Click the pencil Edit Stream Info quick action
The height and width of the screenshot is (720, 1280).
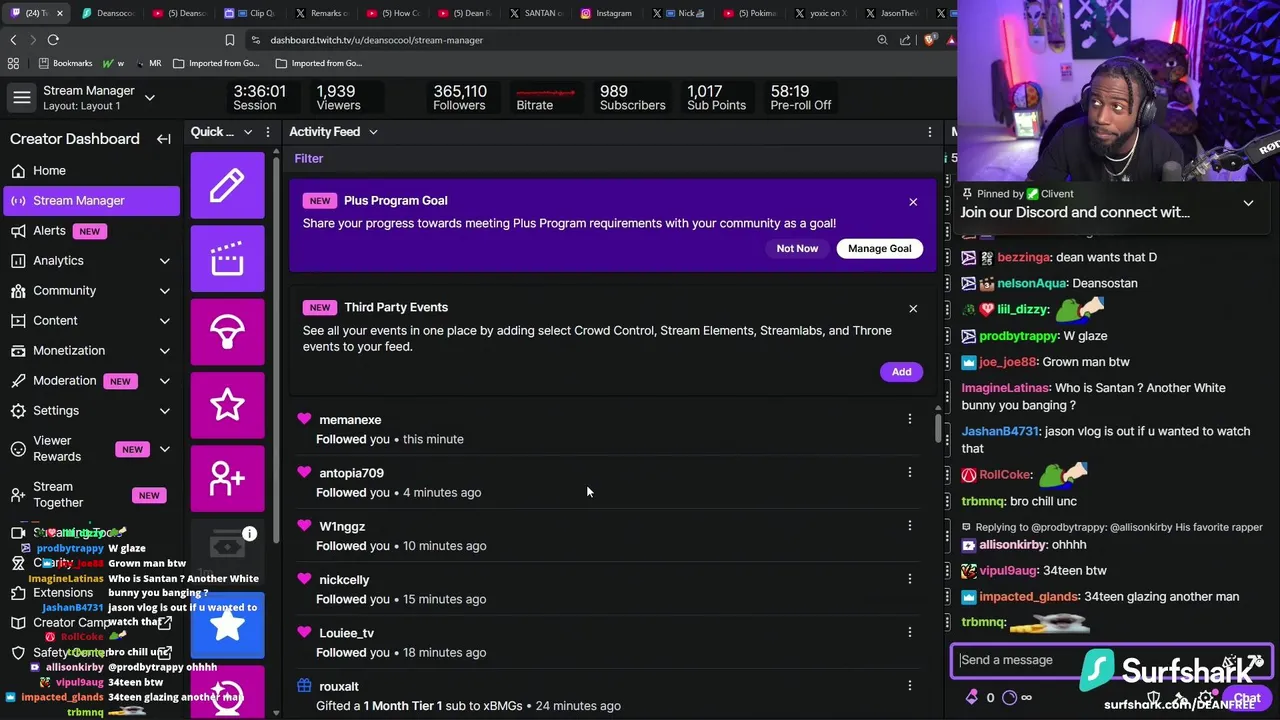[228, 185]
